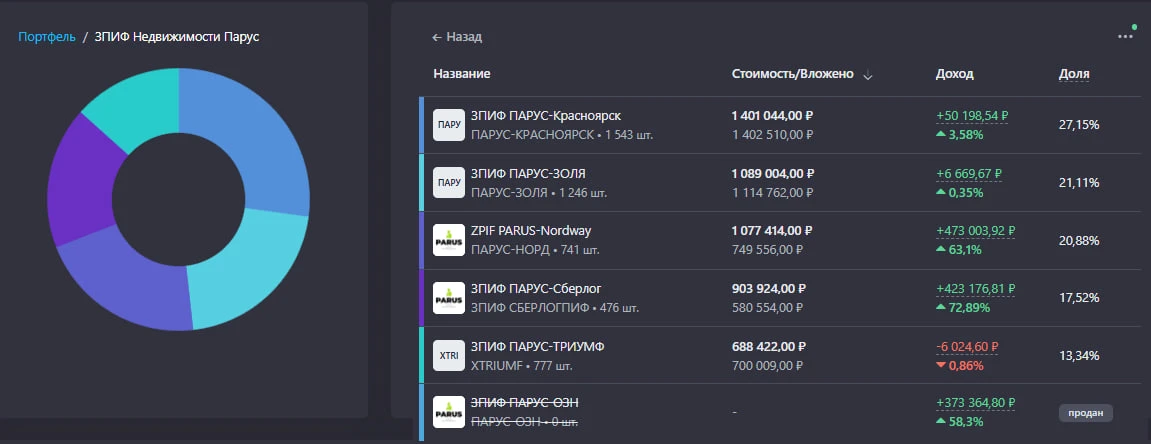Viewport: 1151px width, 444px height.
Task: Click the income value +473 003,92 ₽
Action: click(x=976, y=230)
